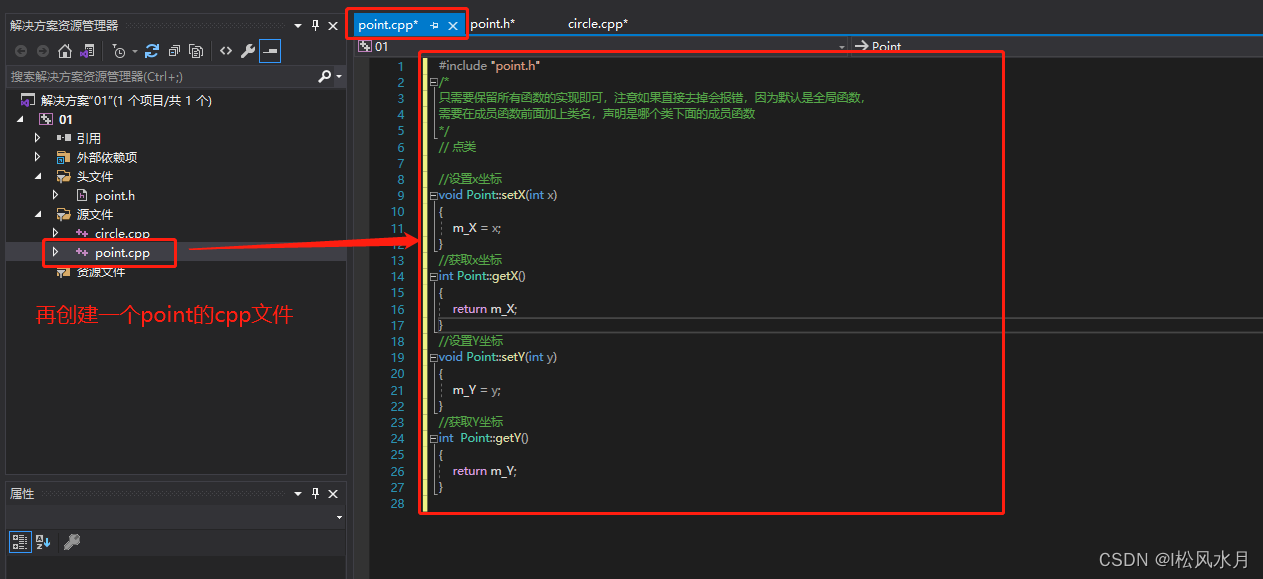The width and height of the screenshot is (1263, 579).
Task: Toggle Categorized view in Properties panel
Action: click(x=20, y=542)
